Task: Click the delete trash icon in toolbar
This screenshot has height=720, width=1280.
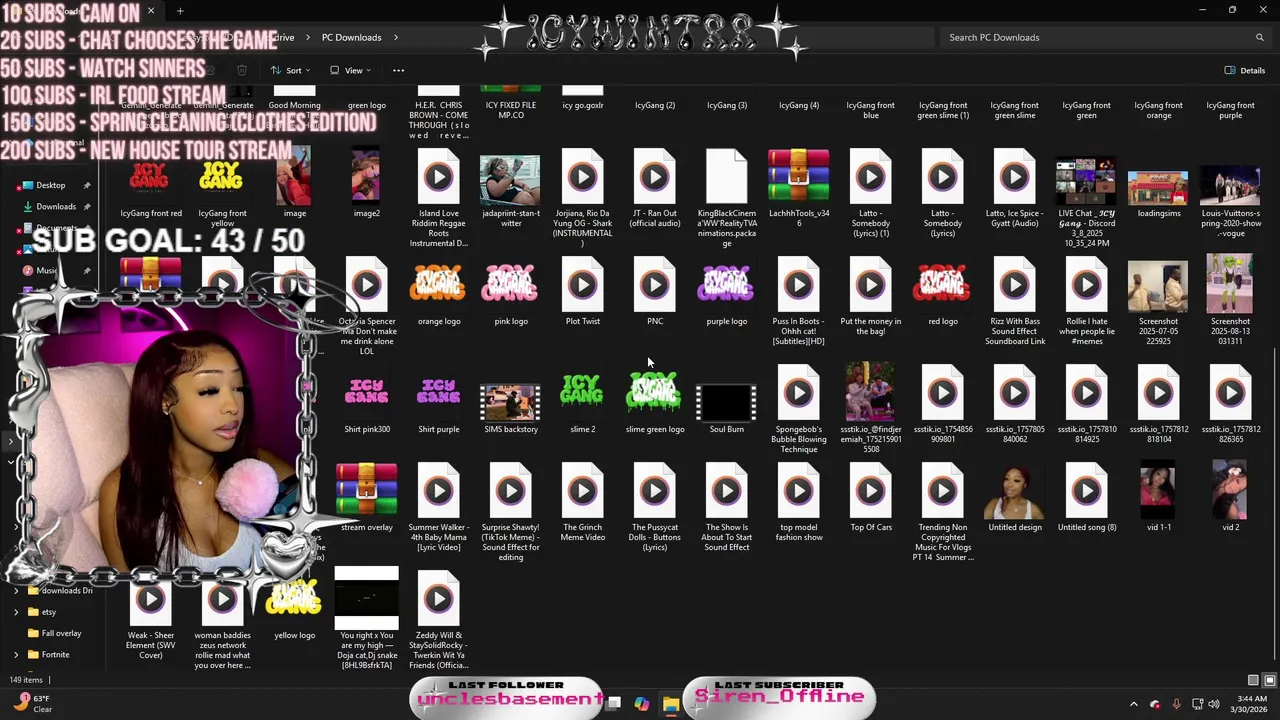Action: pos(241,70)
